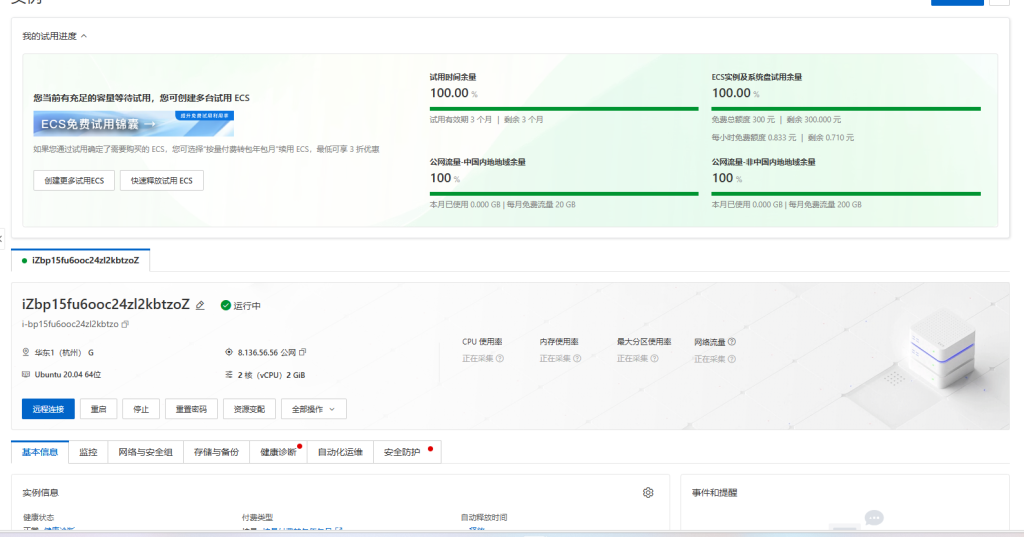Screen dimensions: 1024x537
Task: Select the 健康诊断 tab
Action: click(x=277, y=453)
